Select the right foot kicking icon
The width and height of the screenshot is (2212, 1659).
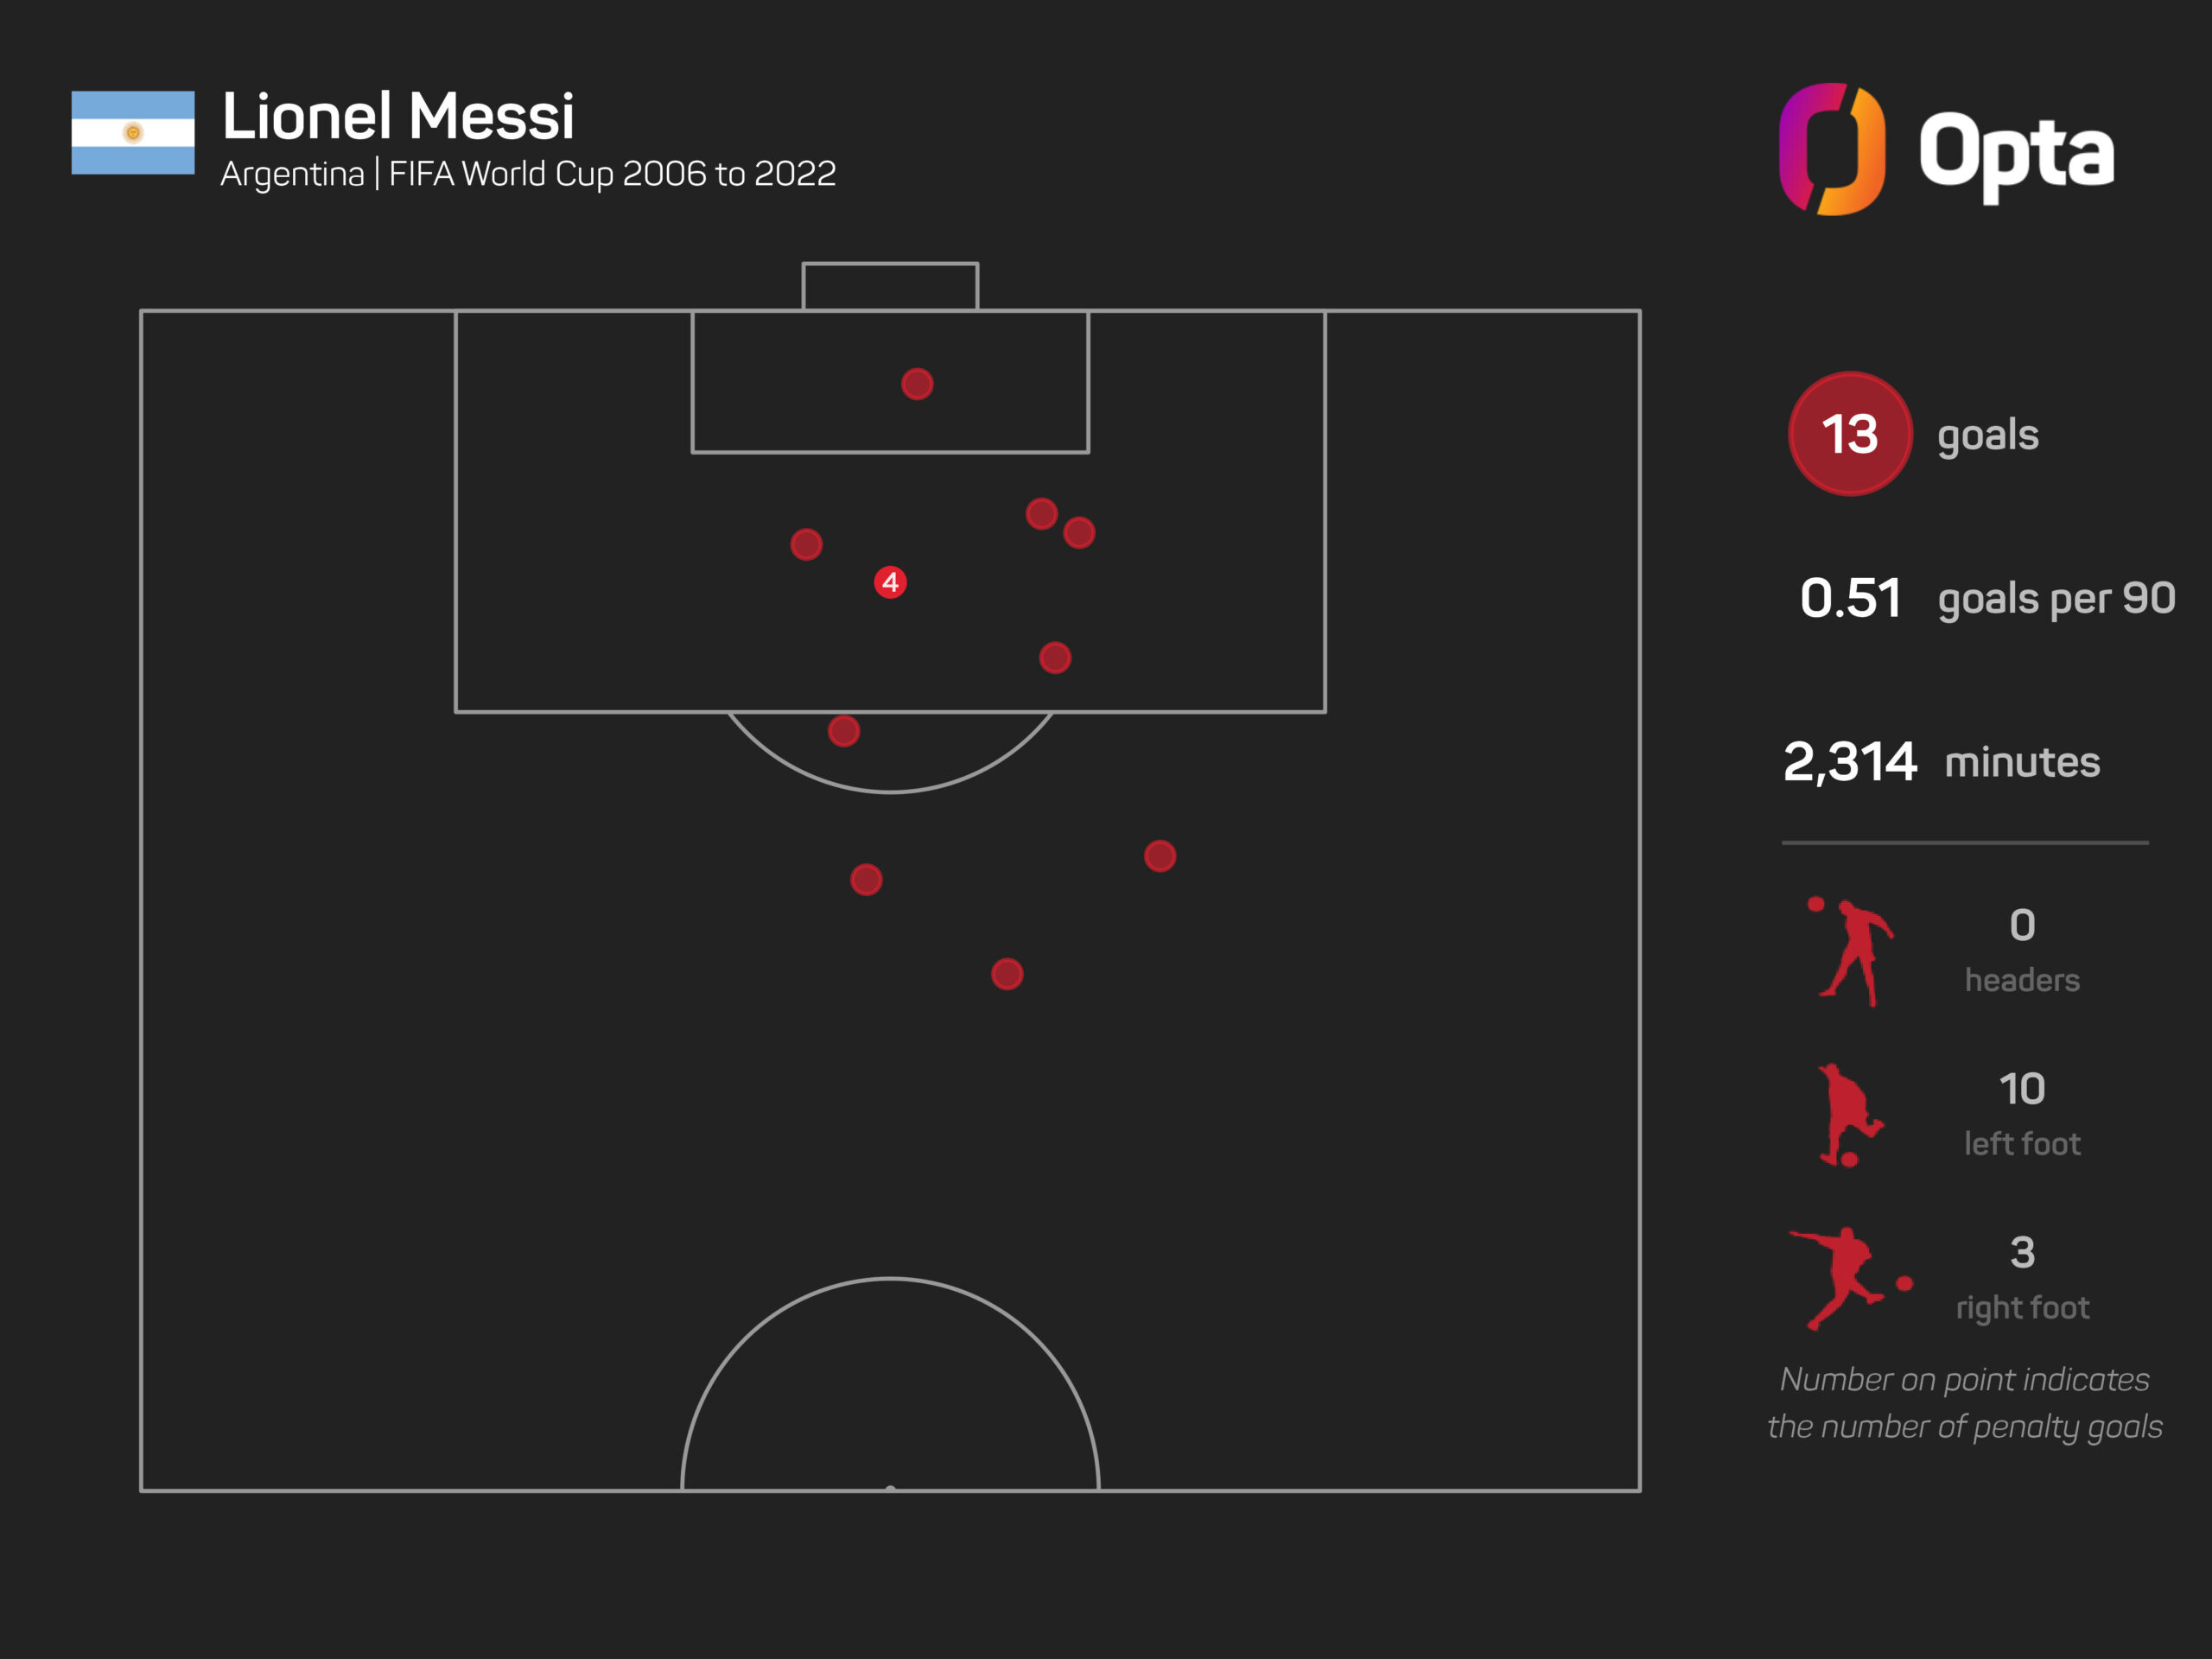(x=1851, y=1278)
